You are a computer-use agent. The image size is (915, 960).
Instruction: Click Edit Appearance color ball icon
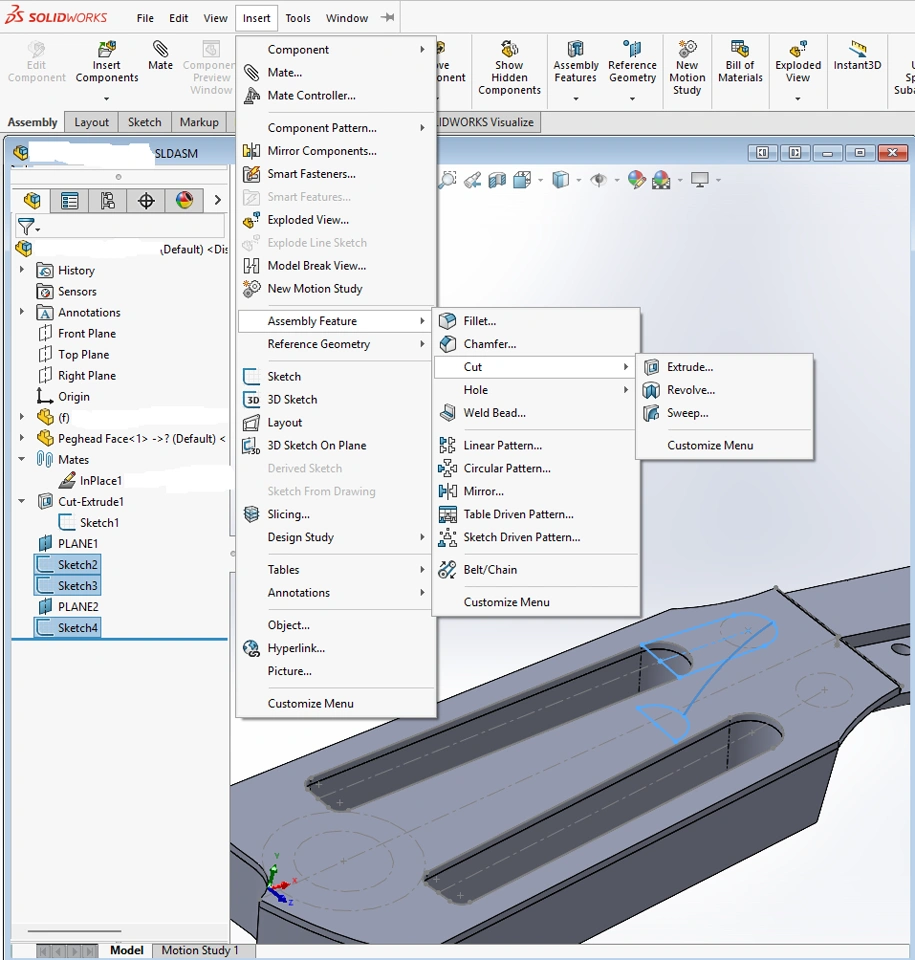[636, 180]
